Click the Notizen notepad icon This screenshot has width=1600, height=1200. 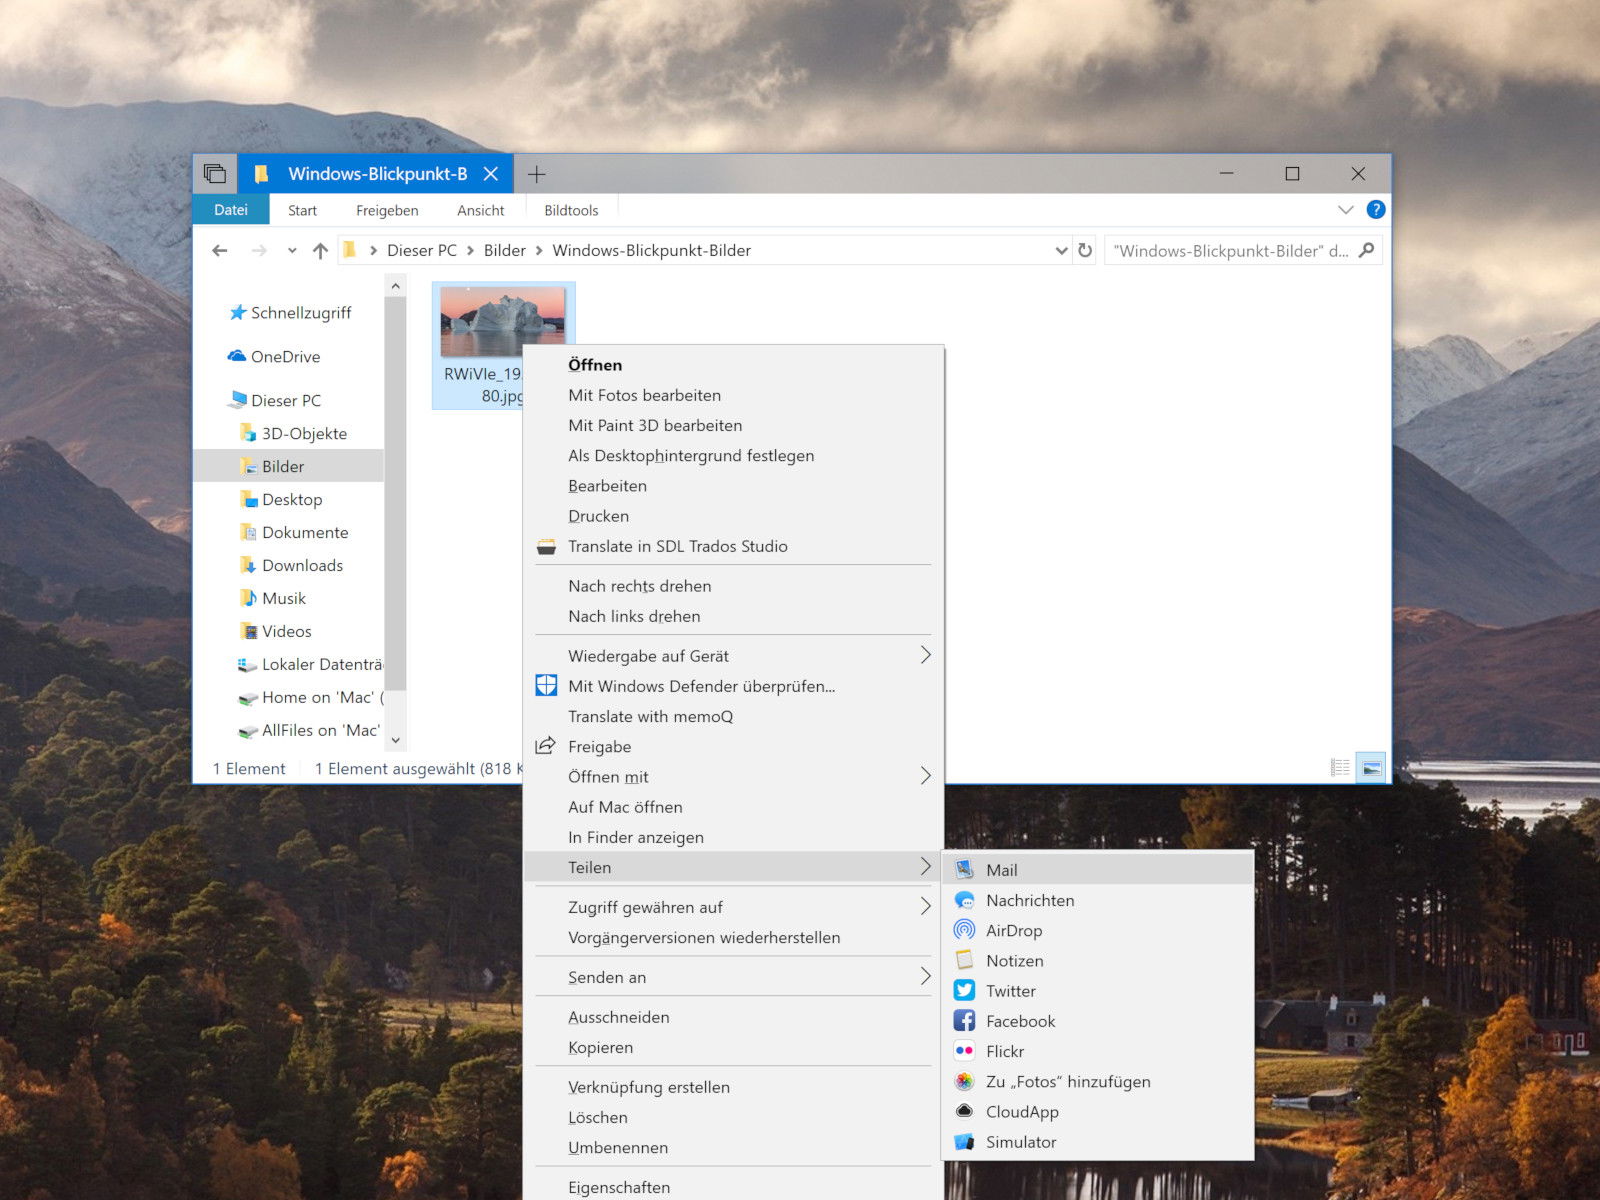pos(964,960)
